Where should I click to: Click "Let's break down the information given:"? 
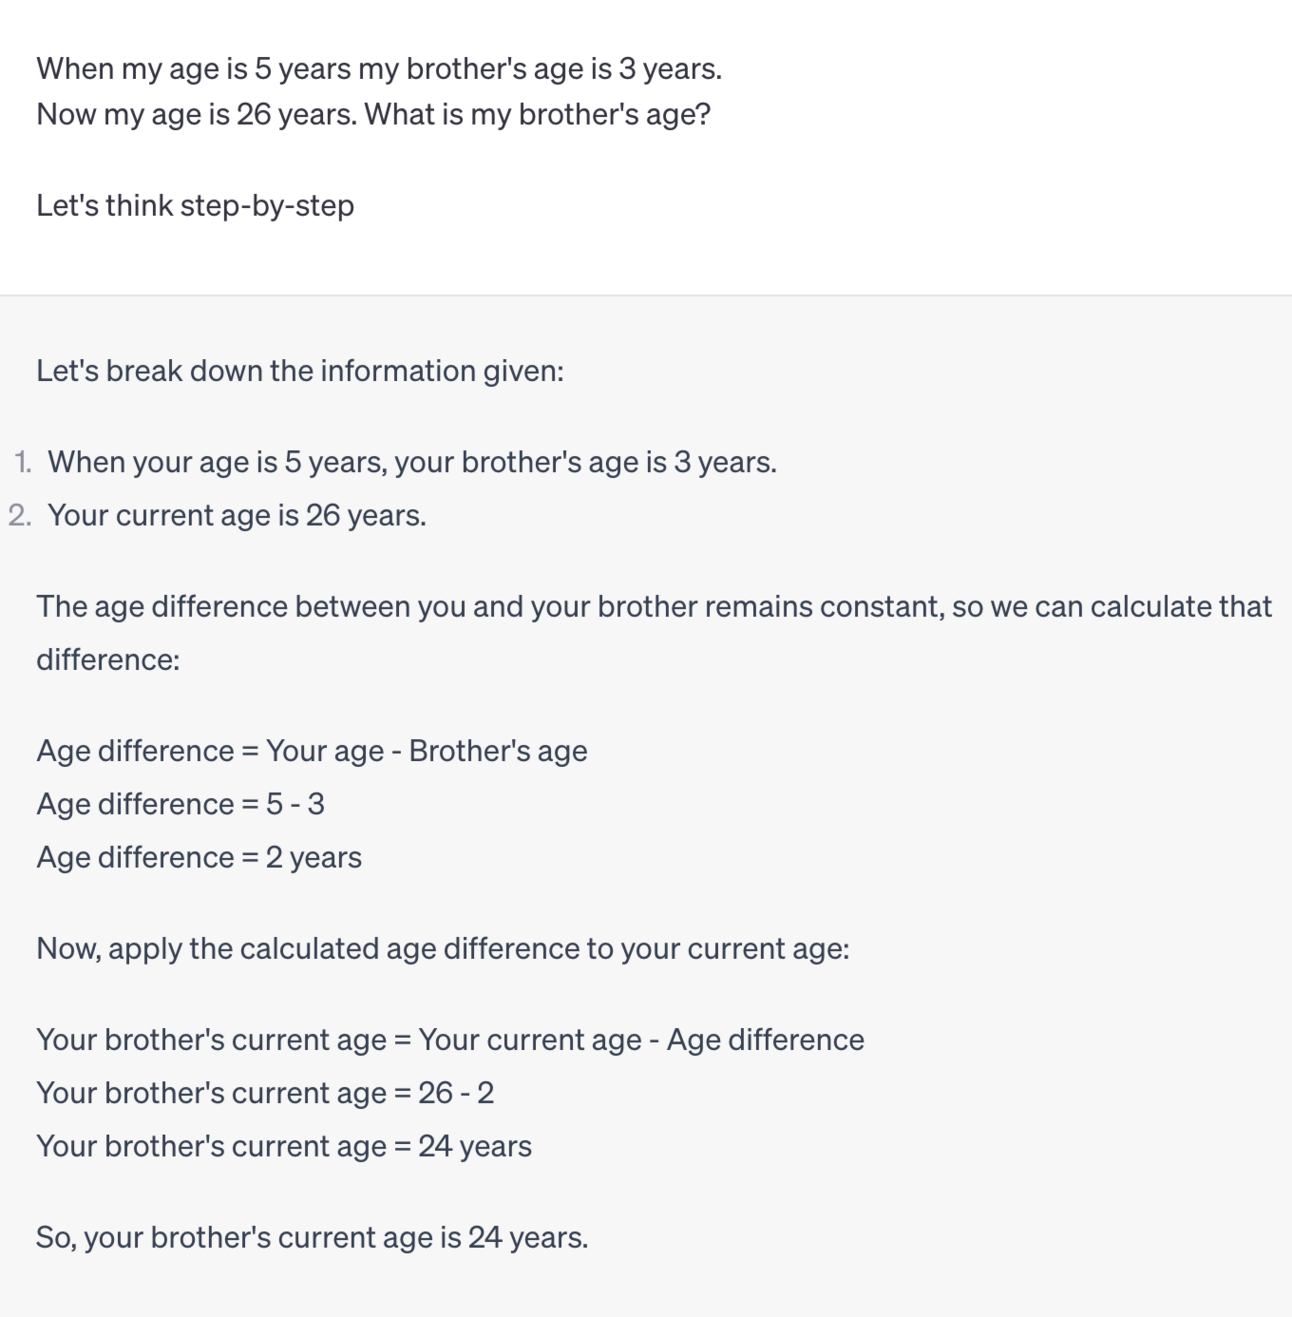[x=300, y=371]
